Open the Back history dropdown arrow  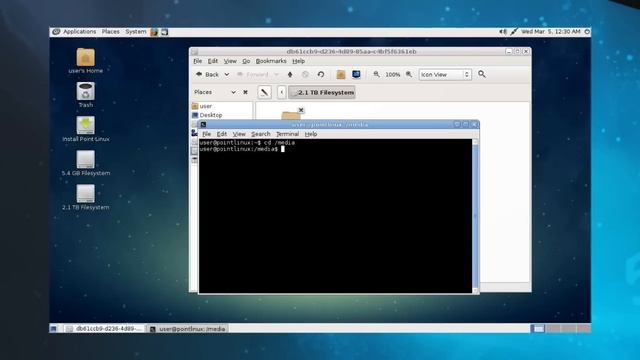[x=227, y=75]
